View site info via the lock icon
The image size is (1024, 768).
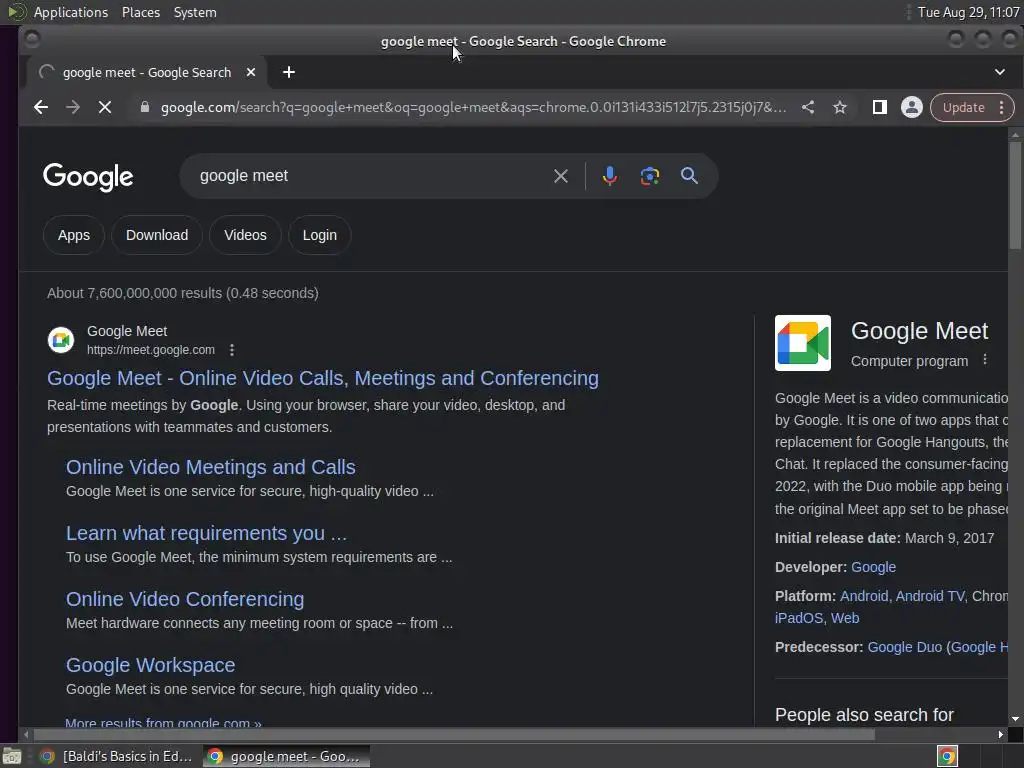[x=145, y=107]
